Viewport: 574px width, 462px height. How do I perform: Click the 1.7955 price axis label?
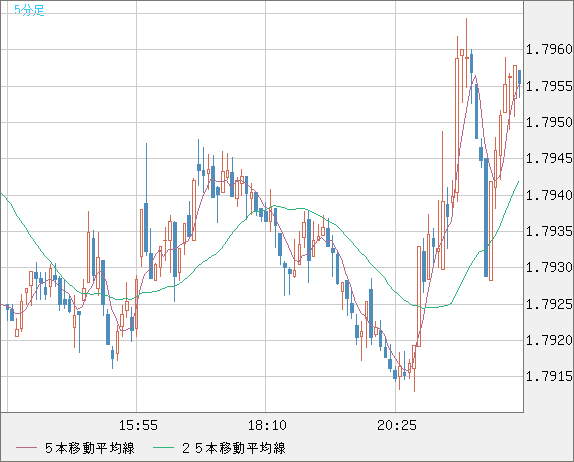549,86
